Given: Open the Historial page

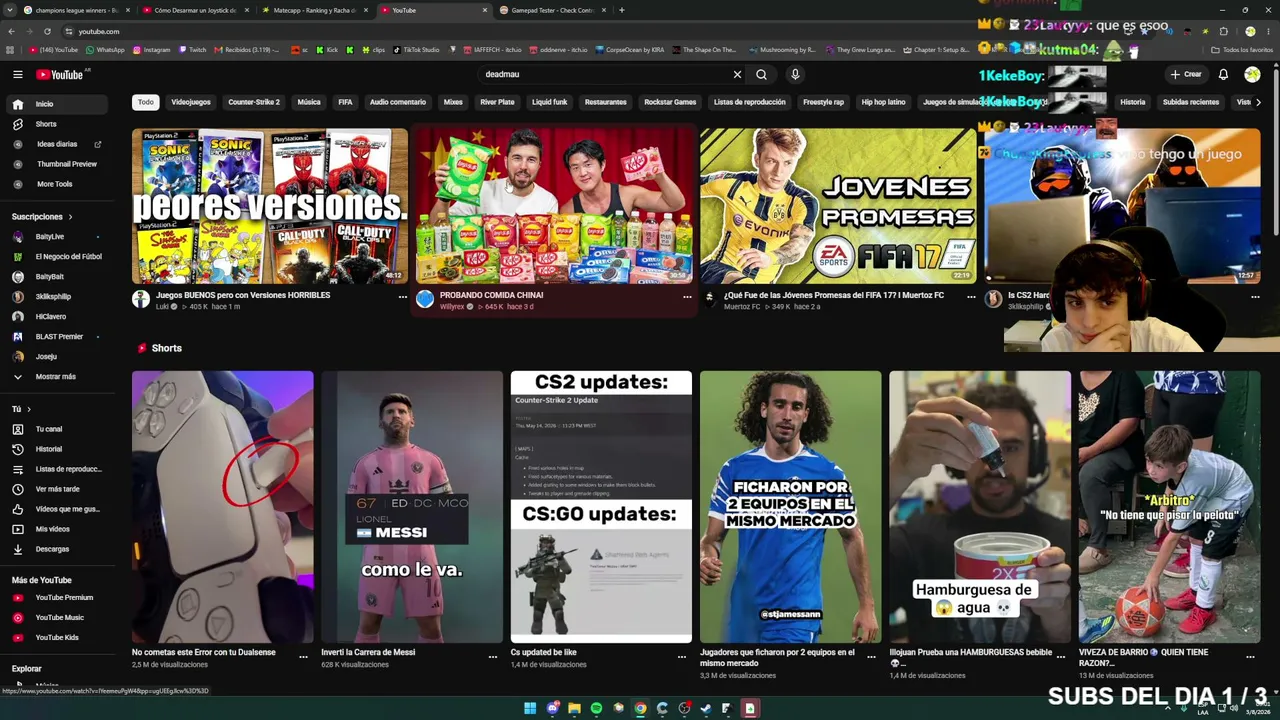Looking at the screenshot, I should 57,449.
